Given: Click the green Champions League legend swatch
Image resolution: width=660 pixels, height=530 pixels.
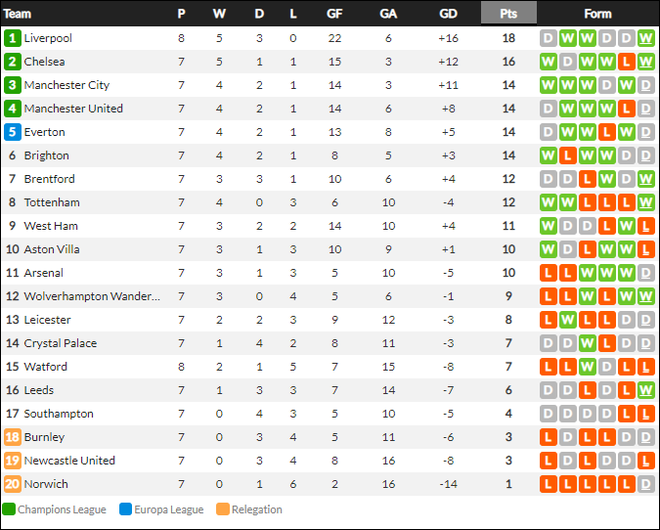Looking at the screenshot, I should tap(9, 509).
